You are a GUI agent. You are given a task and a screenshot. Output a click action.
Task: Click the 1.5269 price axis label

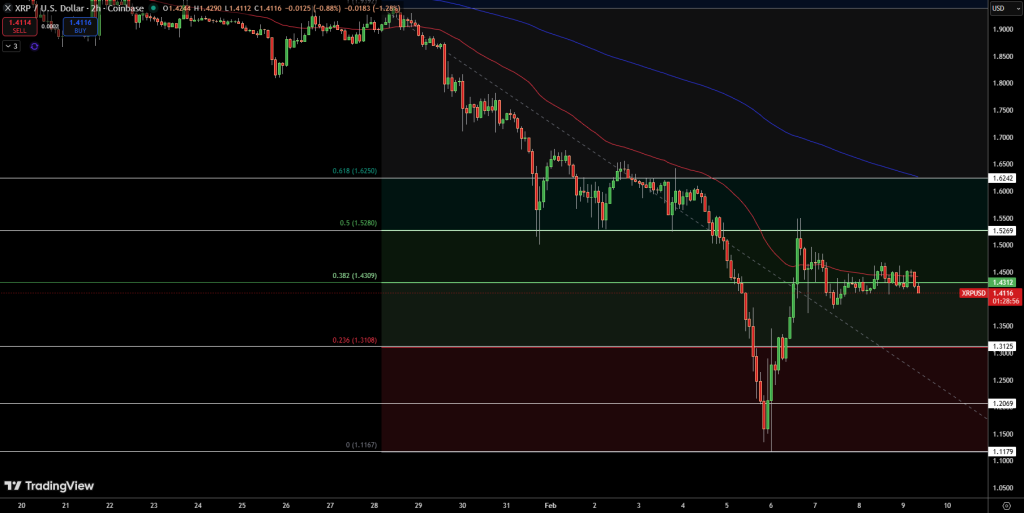click(x=1002, y=231)
